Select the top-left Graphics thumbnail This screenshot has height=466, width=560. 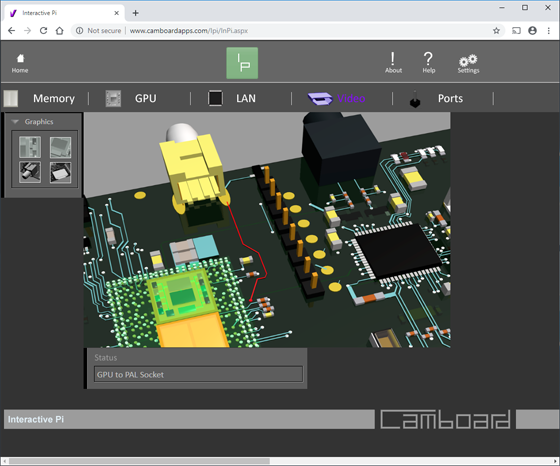(x=30, y=147)
